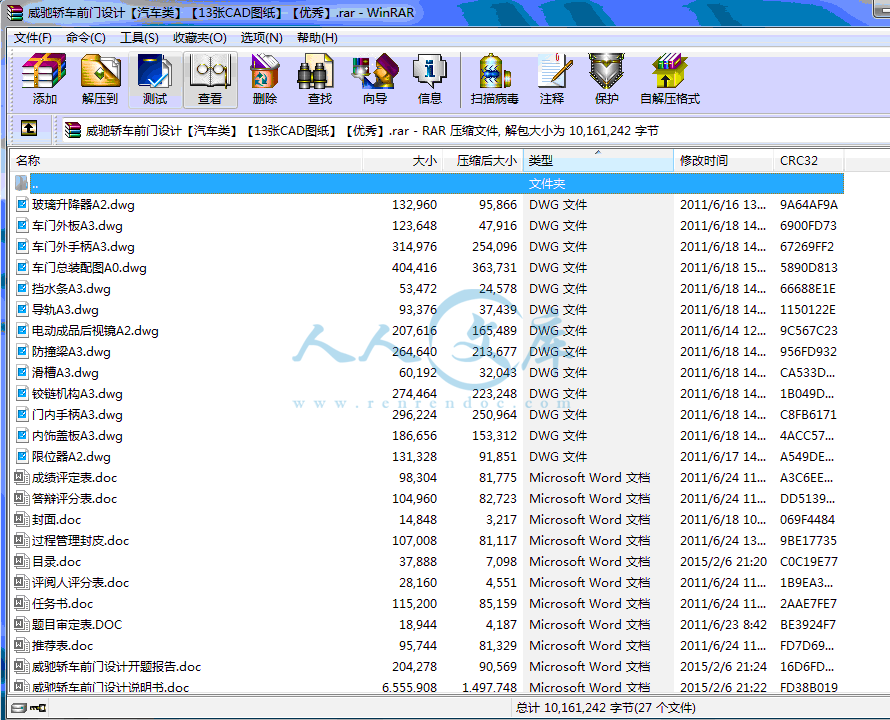890x720 pixels.
Task: Select the parent folder '..' icon
Action: click(x=22, y=183)
